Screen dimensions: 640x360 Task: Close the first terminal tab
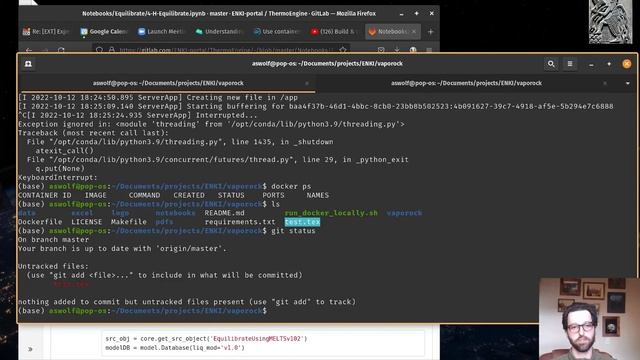(x=307, y=83)
